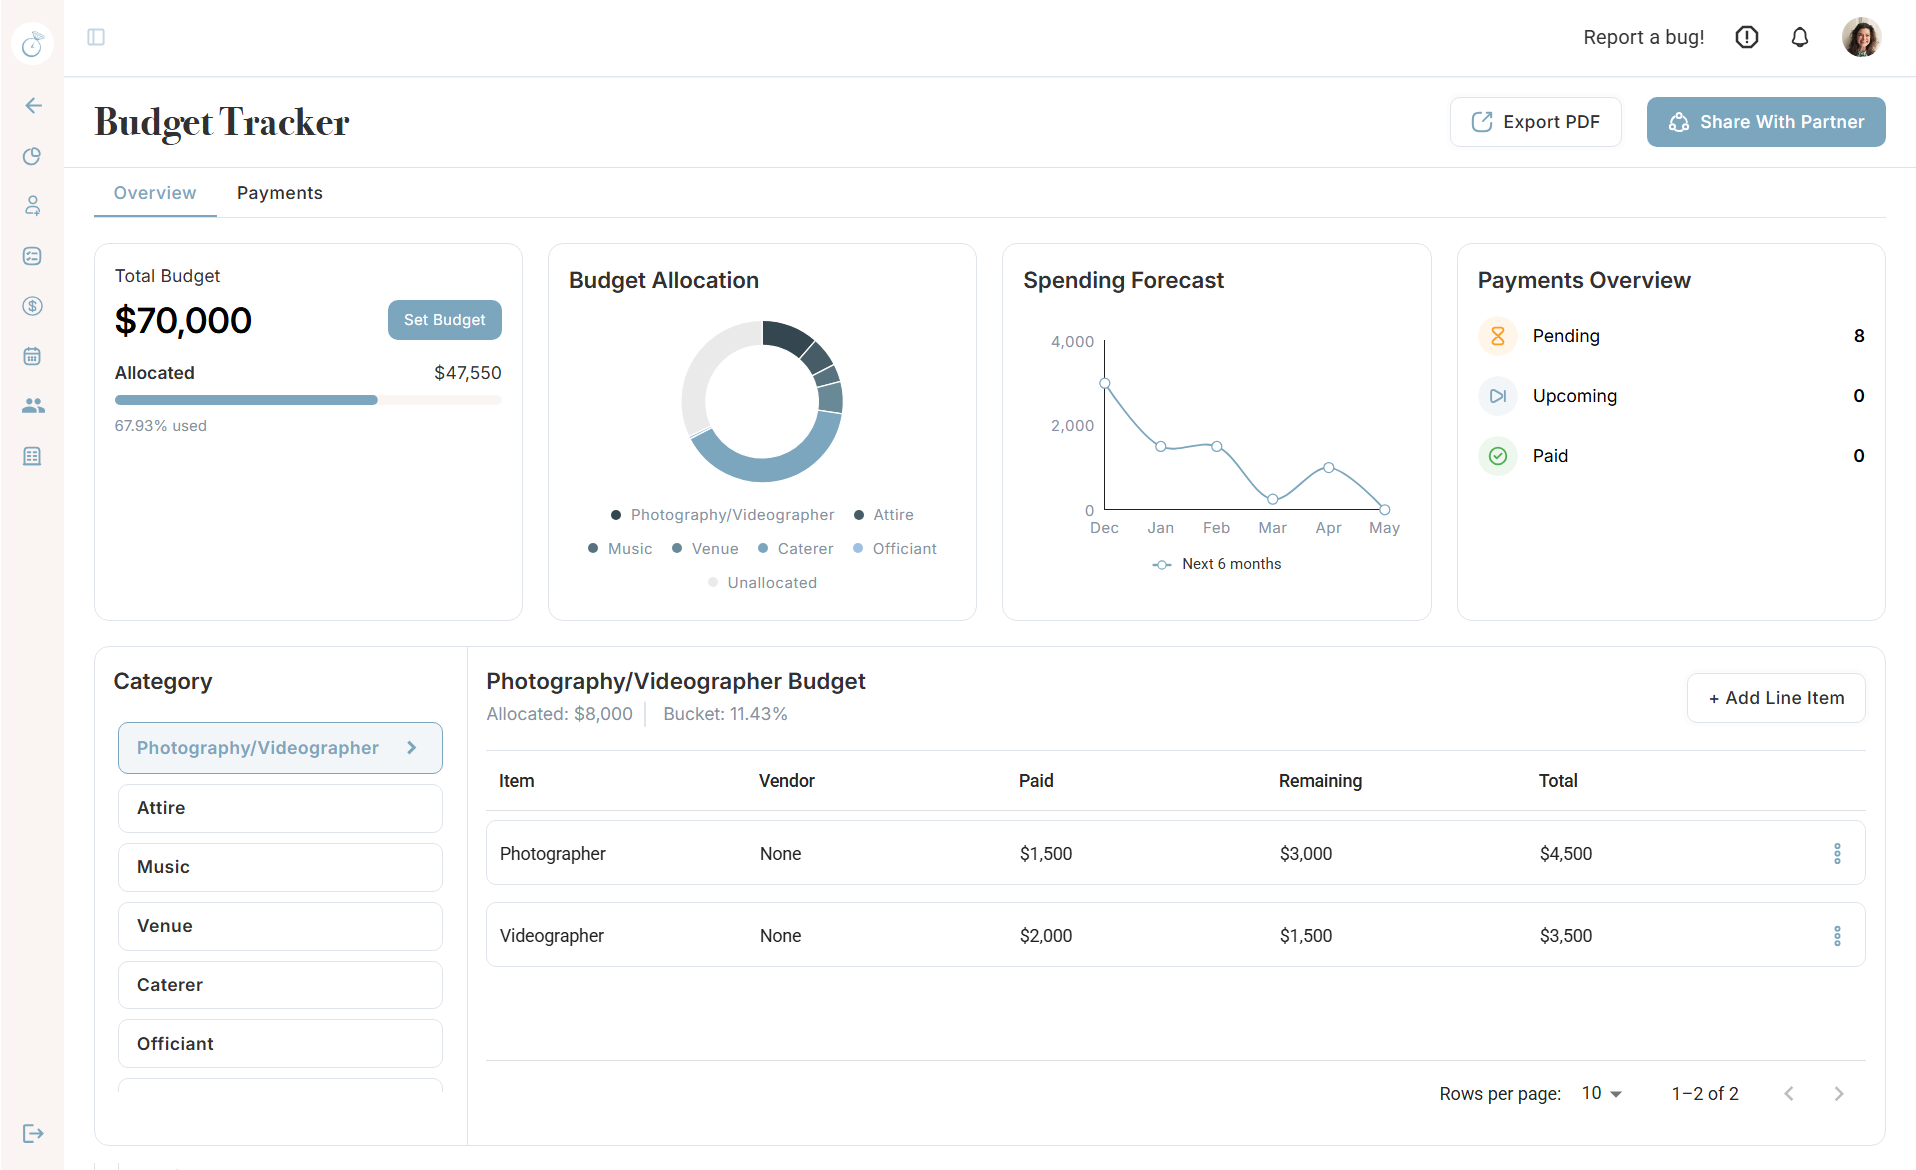The width and height of the screenshot is (1916, 1170).
Task: Toggle the sidebar collapse icon at top left
Action: tap(96, 37)
